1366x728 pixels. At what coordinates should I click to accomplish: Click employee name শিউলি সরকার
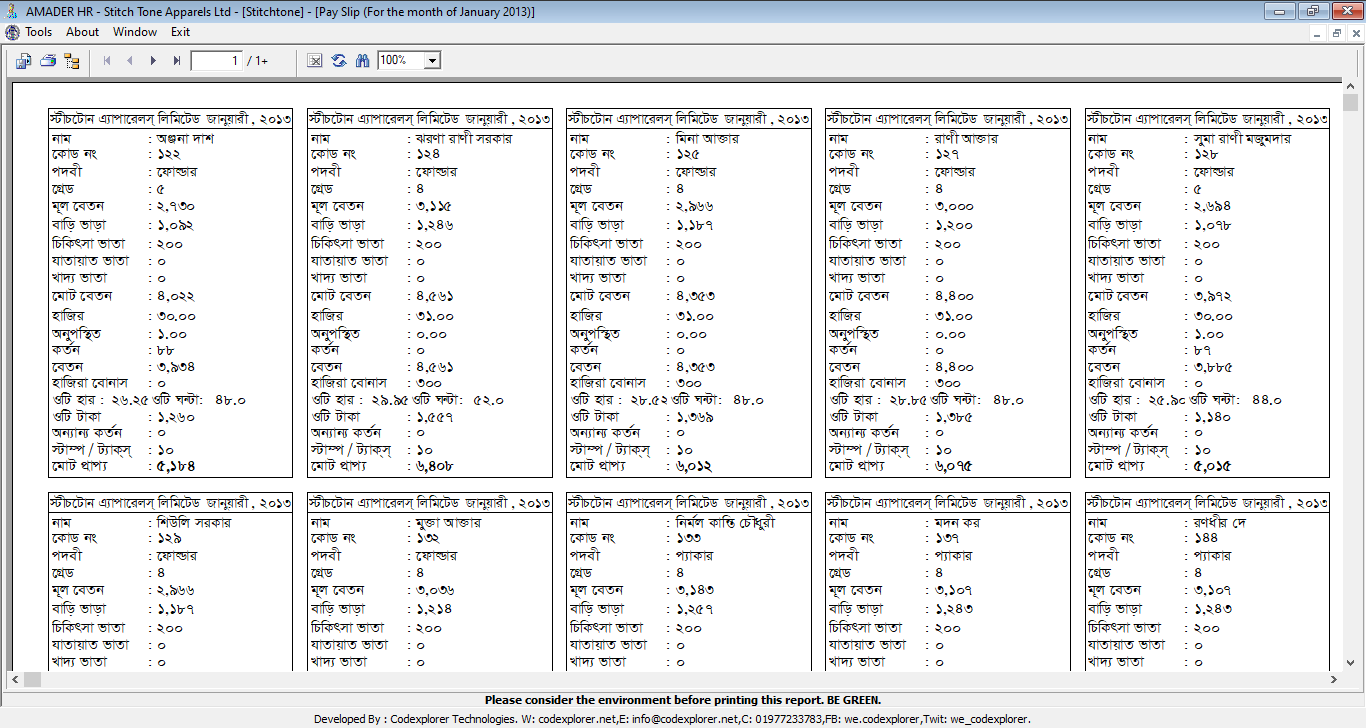[x=194, y=523]
